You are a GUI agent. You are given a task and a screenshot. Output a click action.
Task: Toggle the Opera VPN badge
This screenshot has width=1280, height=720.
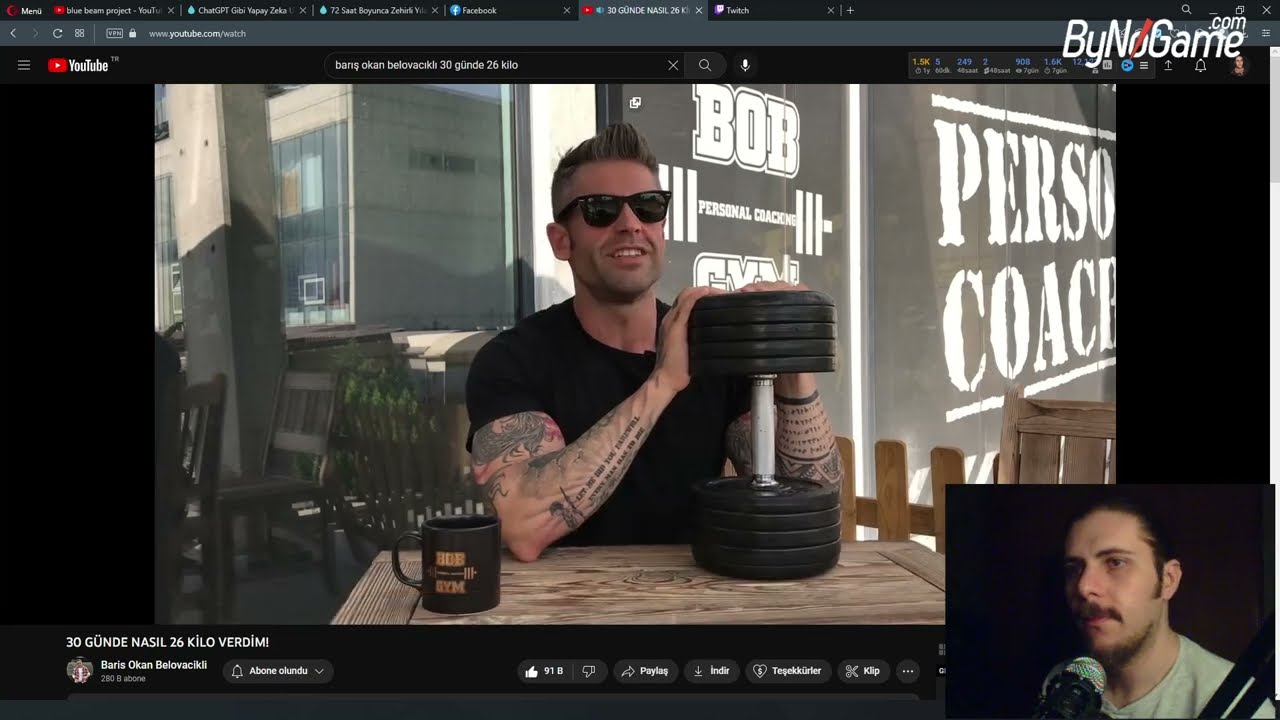(114, 33)
